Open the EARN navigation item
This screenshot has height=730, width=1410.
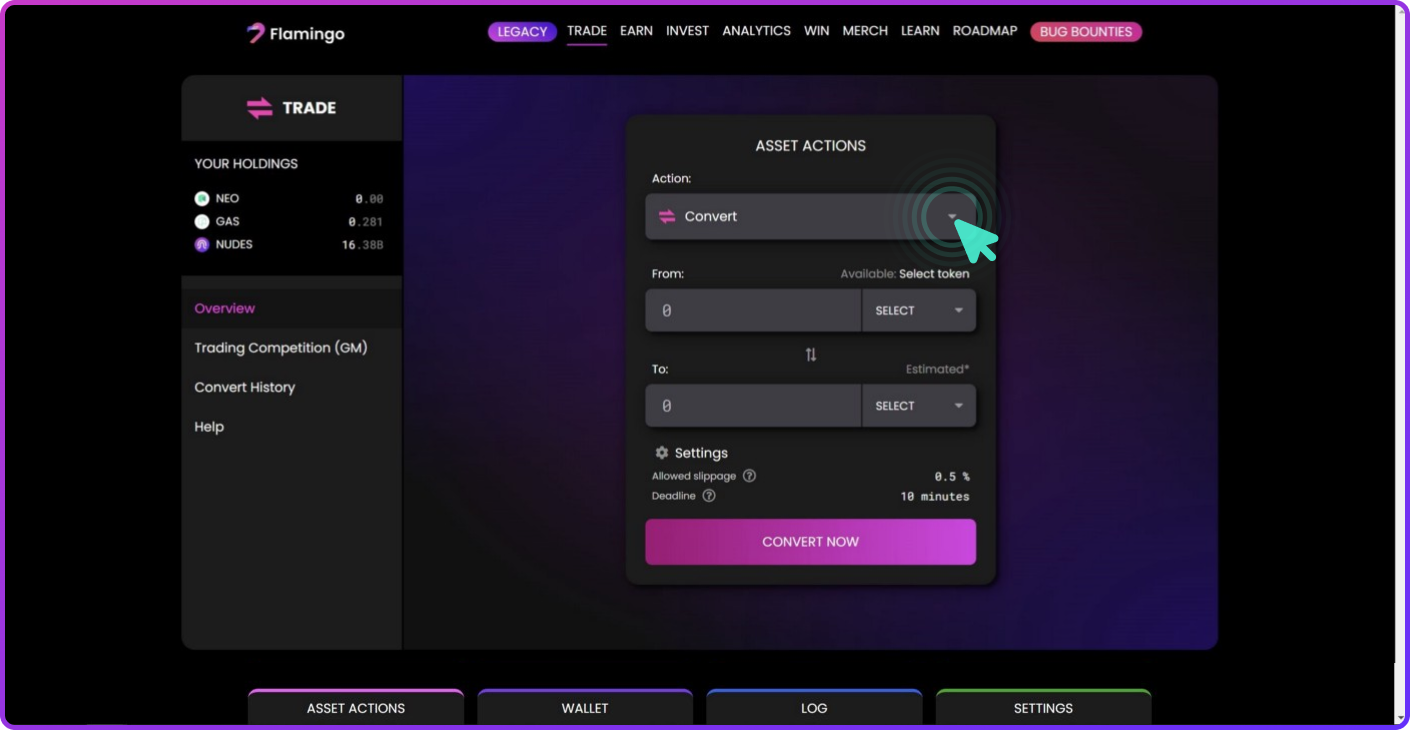point(636,31)
